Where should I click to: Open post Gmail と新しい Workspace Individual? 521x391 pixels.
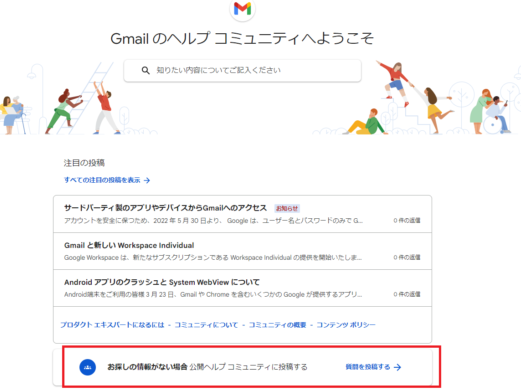(x=129, y=245)
